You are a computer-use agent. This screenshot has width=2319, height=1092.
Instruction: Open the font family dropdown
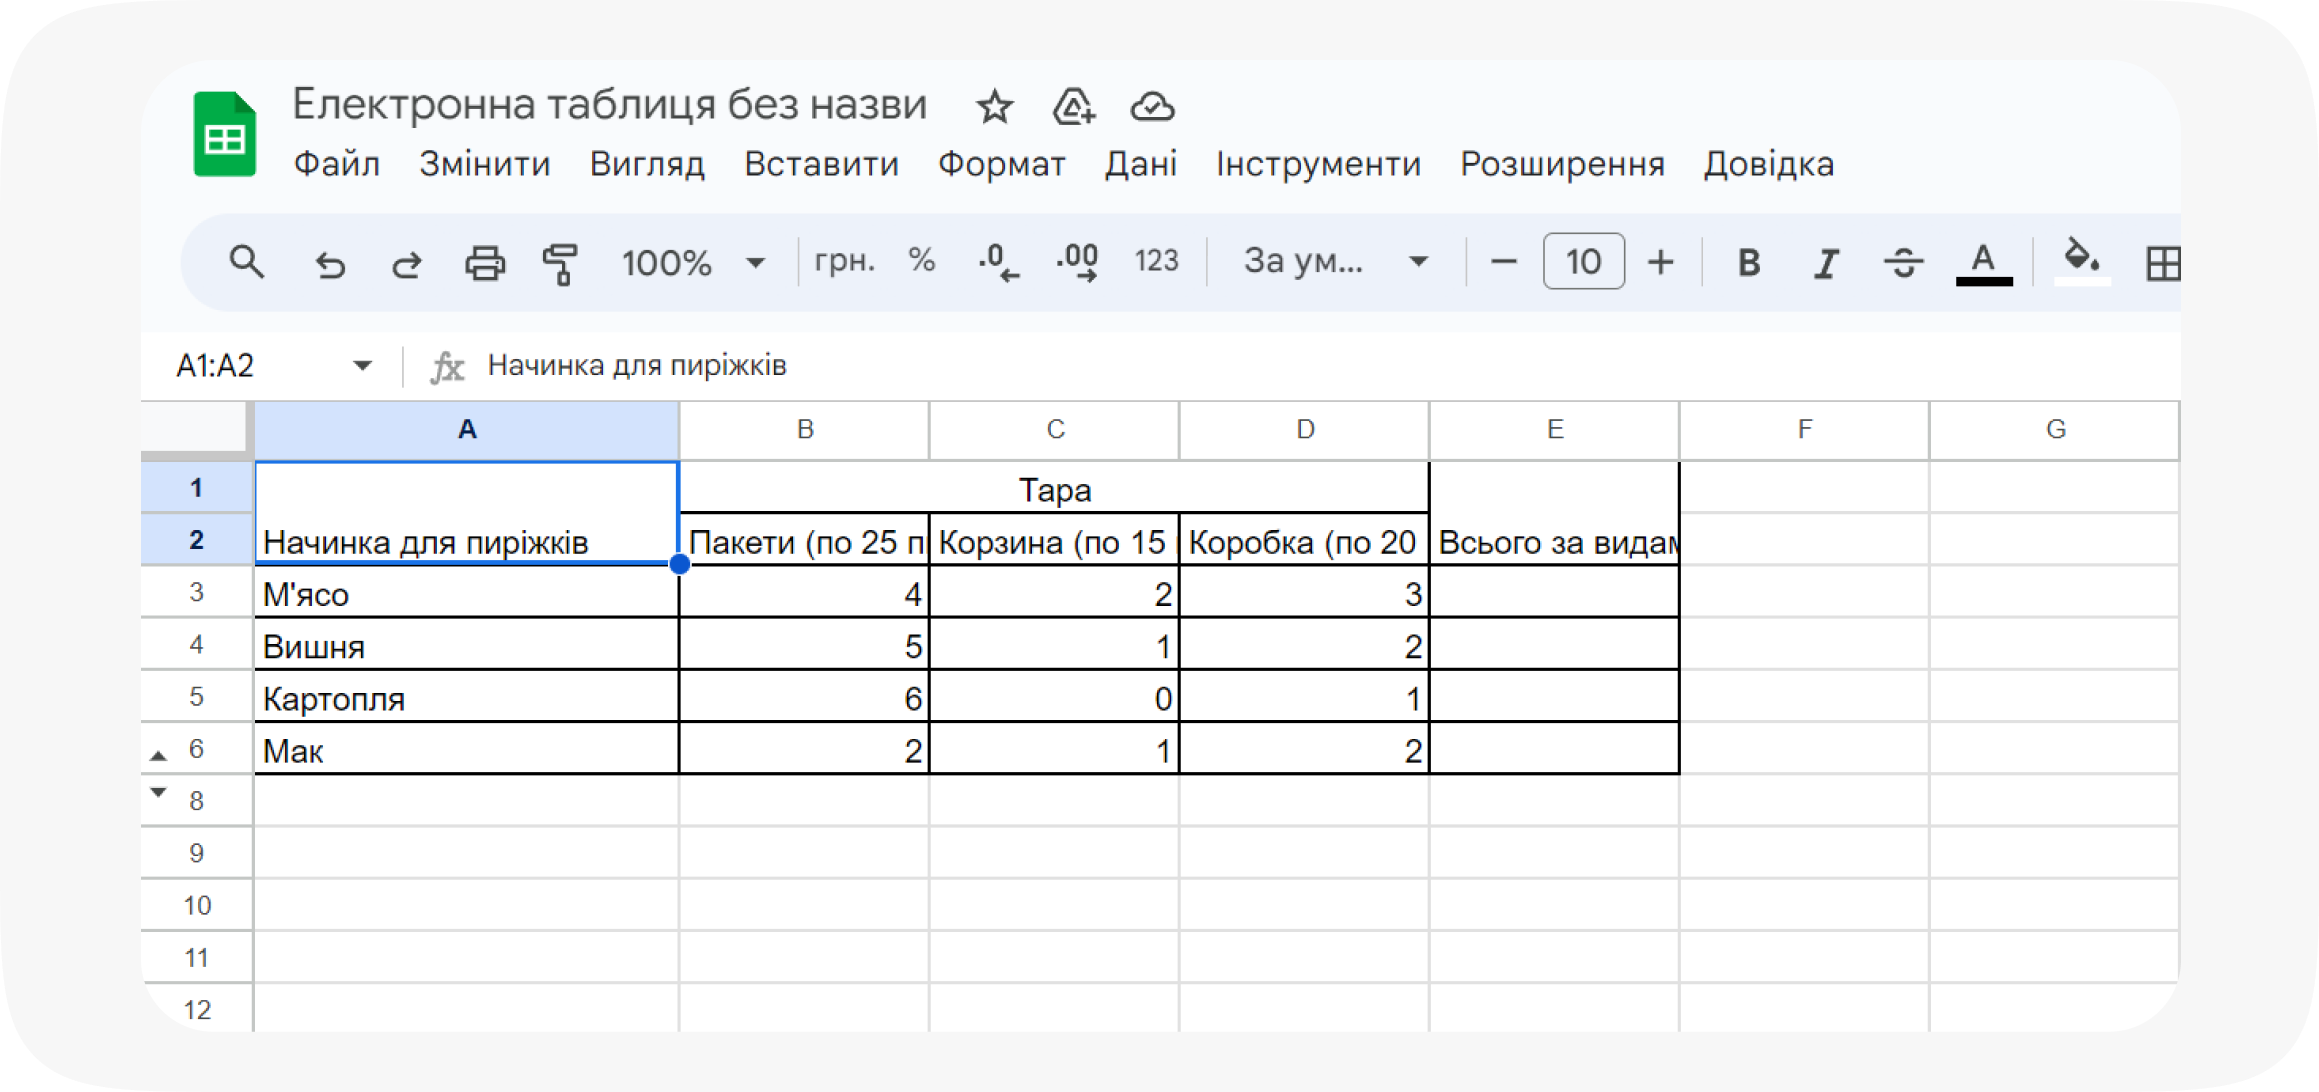(x=1335, y=262)
